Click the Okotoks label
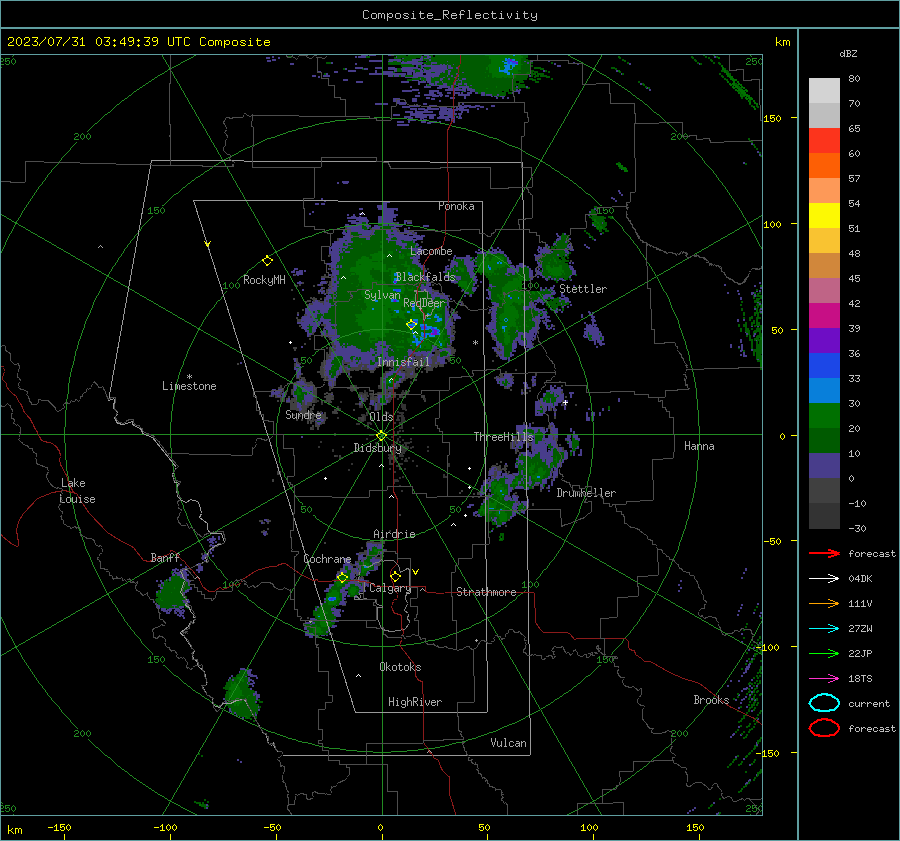The width and height of the screenshot is (900, 841). pyautogui.click(x=400, y=667)
